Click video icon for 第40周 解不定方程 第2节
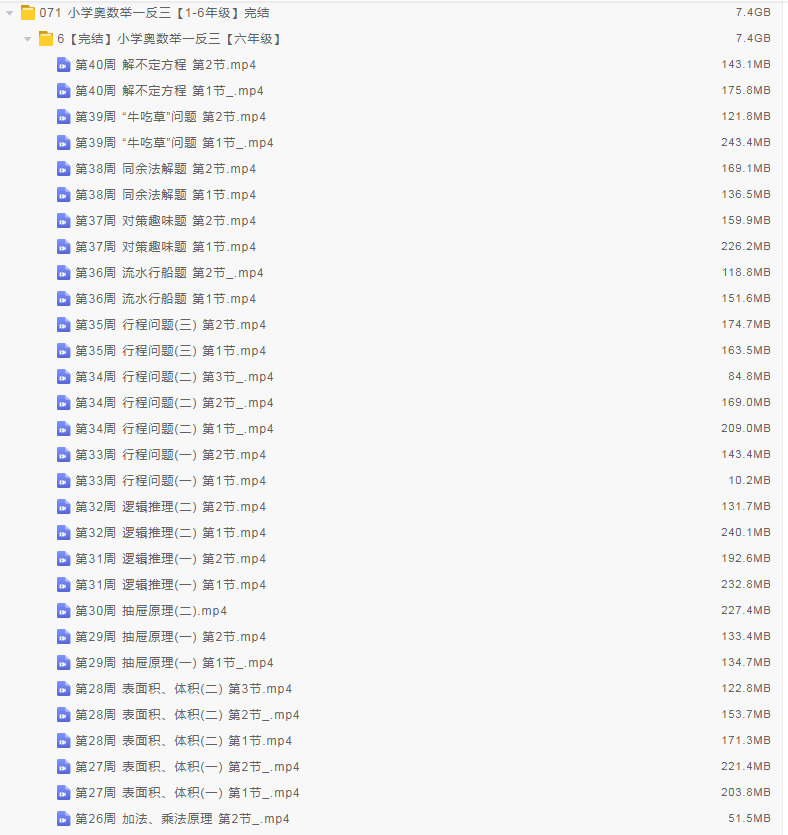Viewport: 788px width, 835px height. point(64,65)
